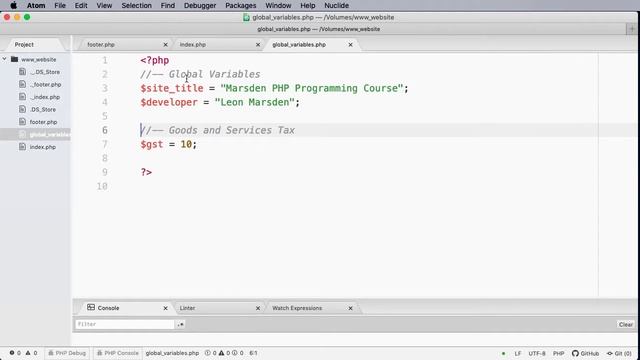Close the Watch Expressions tab
The image size is (640, 360).
coord(350,308)
